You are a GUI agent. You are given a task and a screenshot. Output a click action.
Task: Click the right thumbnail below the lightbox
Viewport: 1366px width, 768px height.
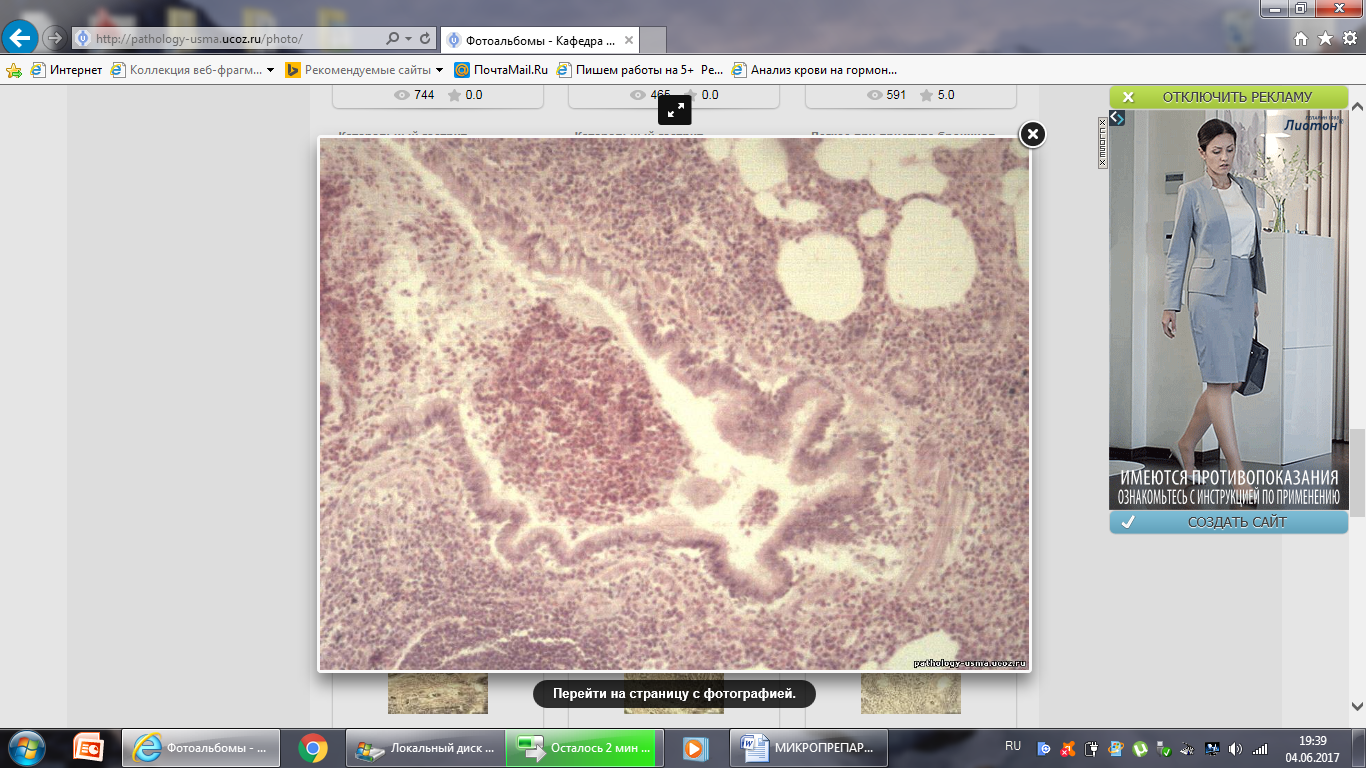click(x=911, y=693)
